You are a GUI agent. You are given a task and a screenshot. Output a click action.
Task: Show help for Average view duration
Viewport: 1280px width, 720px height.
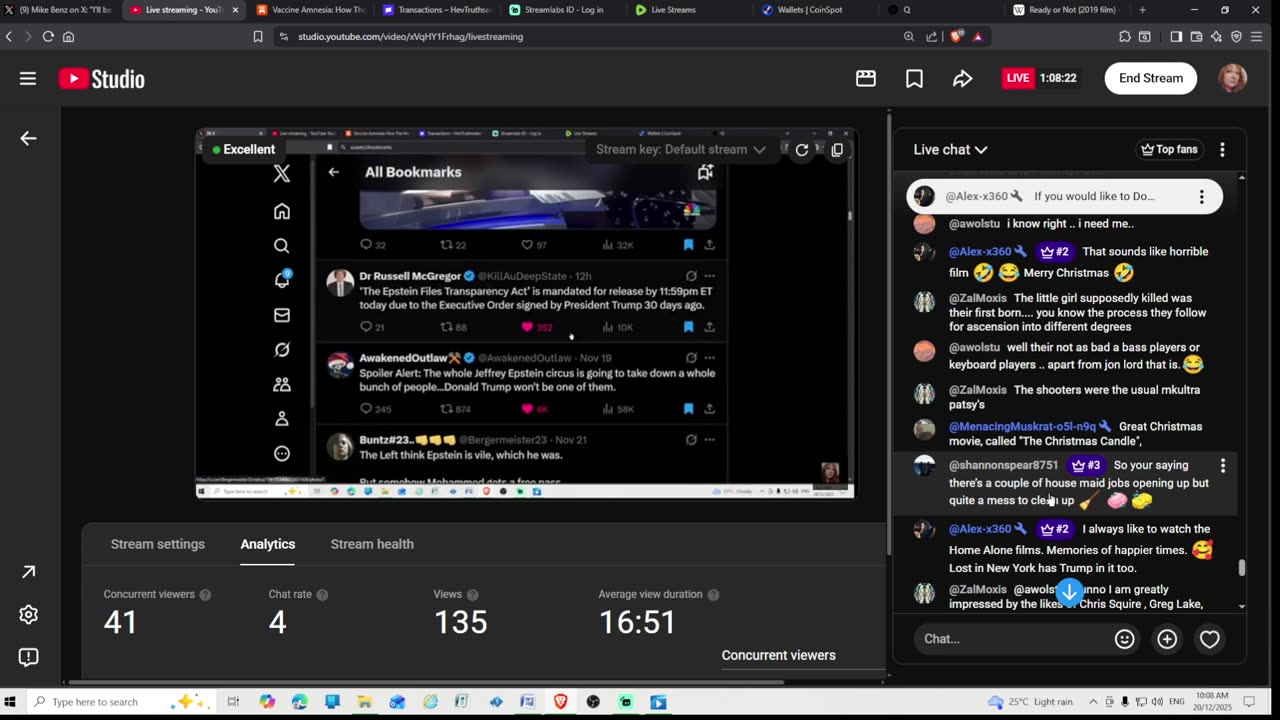click(713, 595)
